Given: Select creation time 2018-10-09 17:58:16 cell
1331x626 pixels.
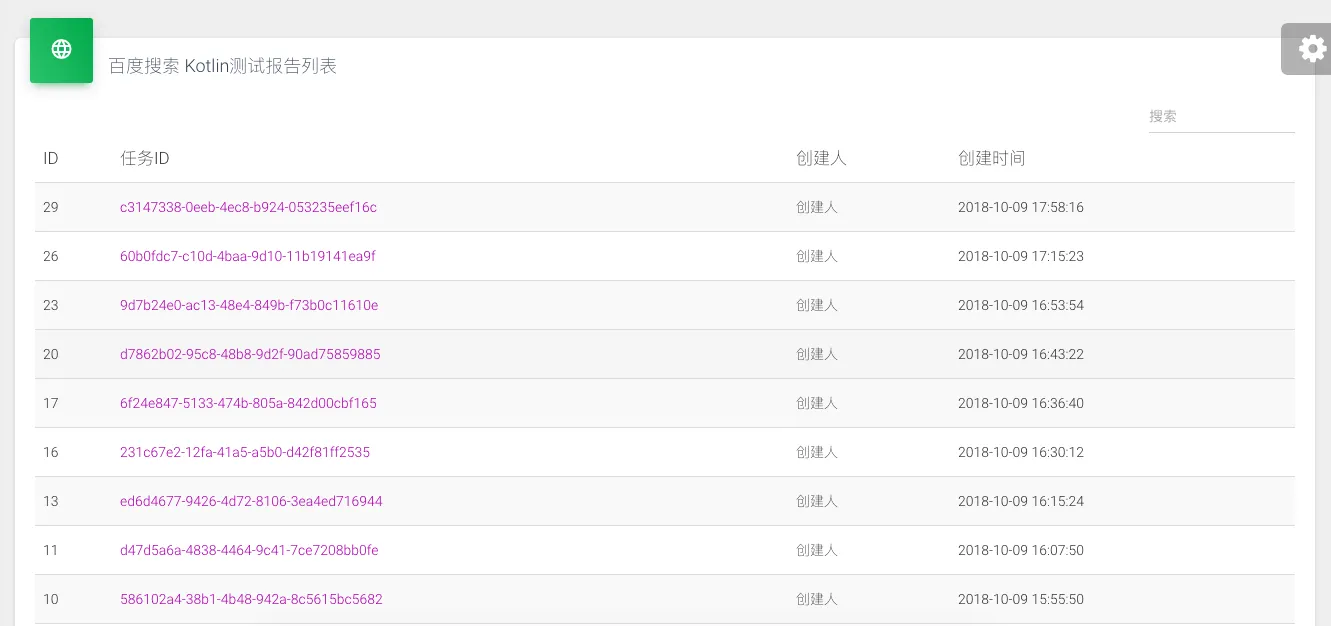Looking at the screenshot, I should click(1020, 207).
